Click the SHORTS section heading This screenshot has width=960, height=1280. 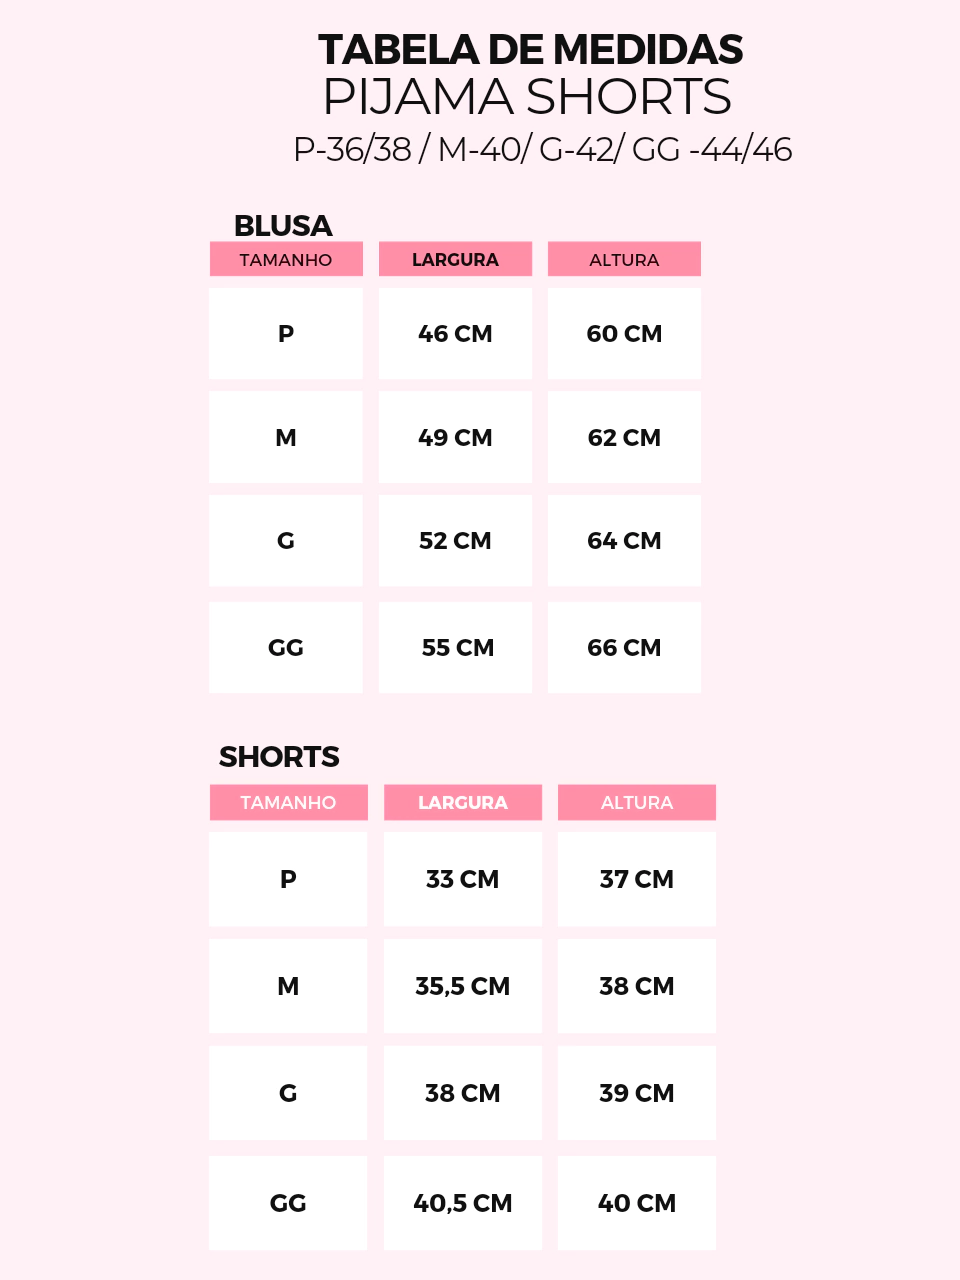pos(279,757)
